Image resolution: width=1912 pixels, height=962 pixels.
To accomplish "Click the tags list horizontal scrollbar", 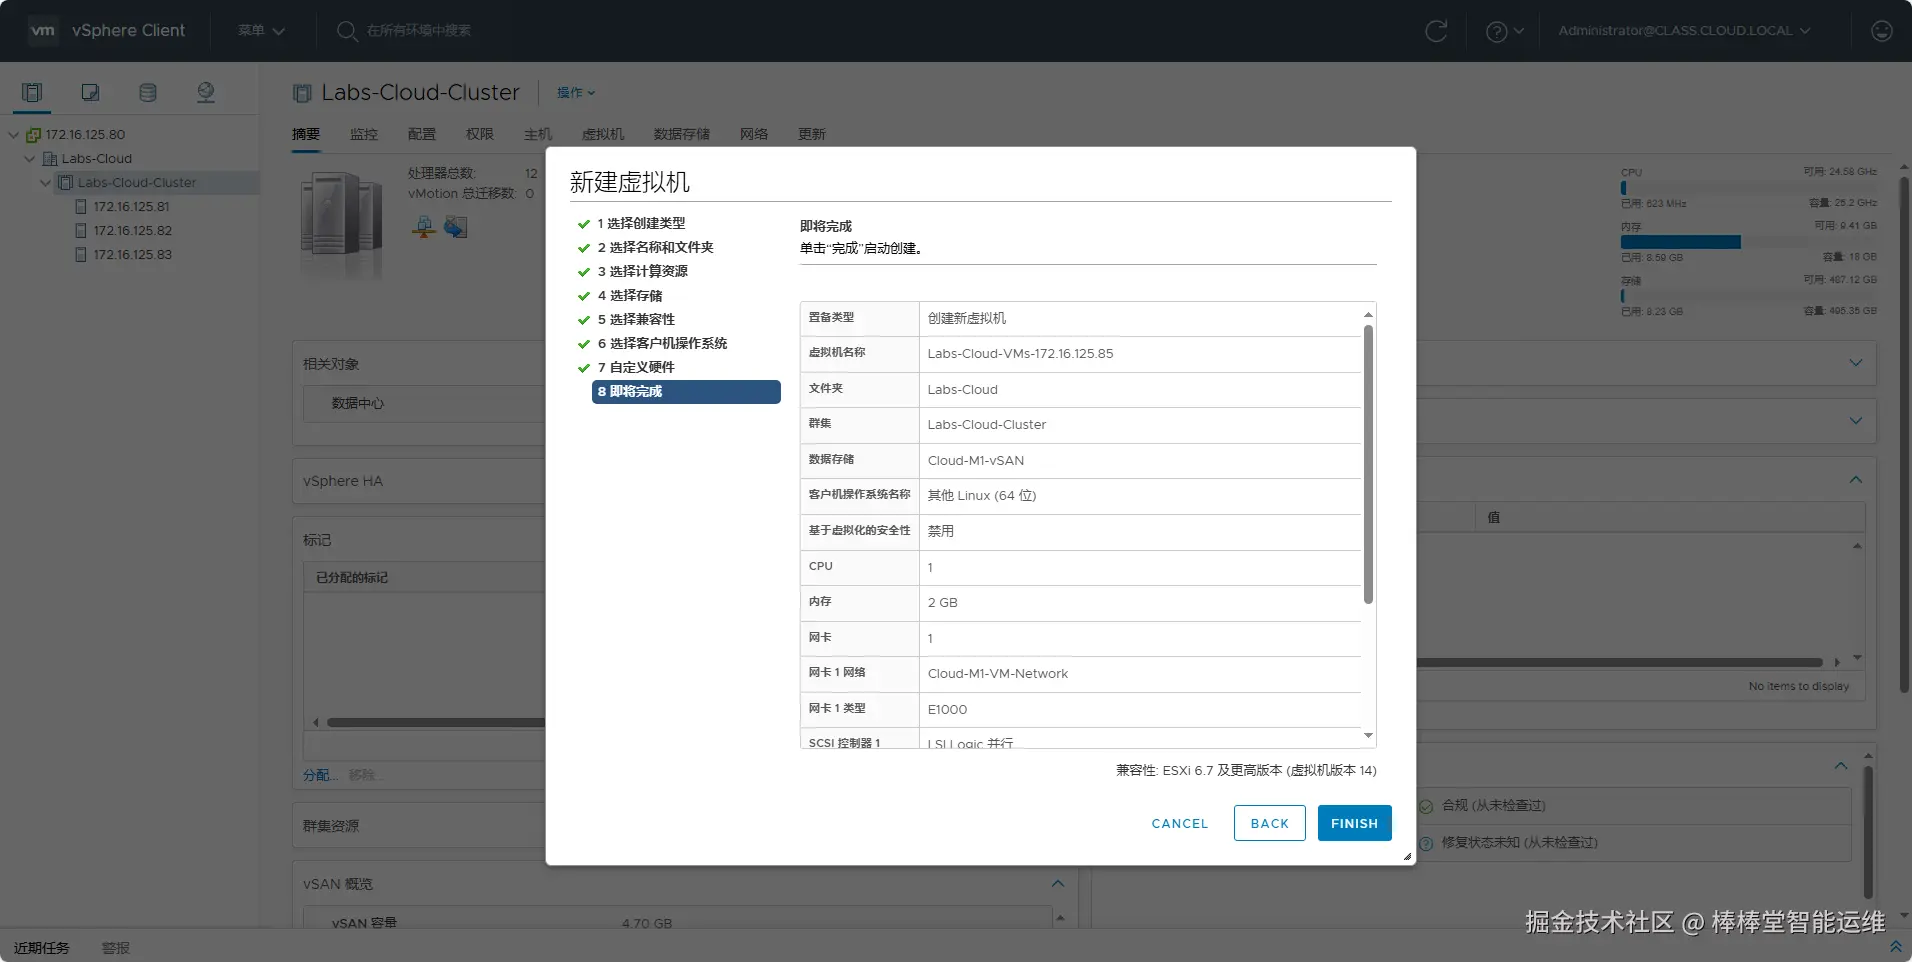I will 435,722.
